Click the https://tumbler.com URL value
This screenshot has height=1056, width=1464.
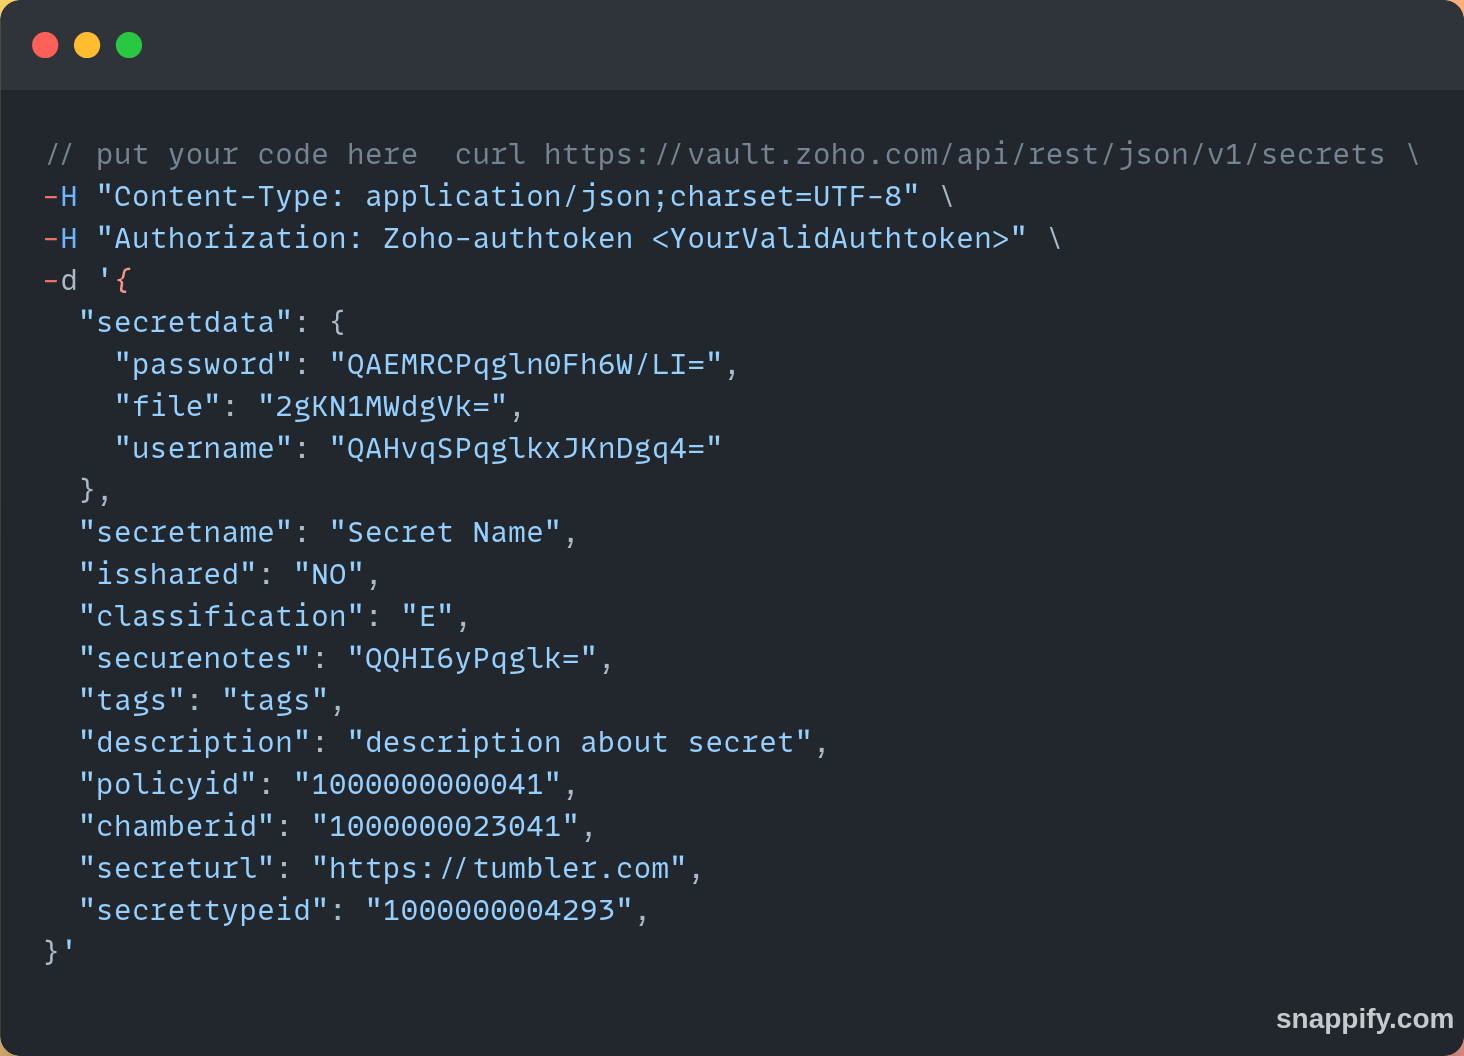point(499,868)
